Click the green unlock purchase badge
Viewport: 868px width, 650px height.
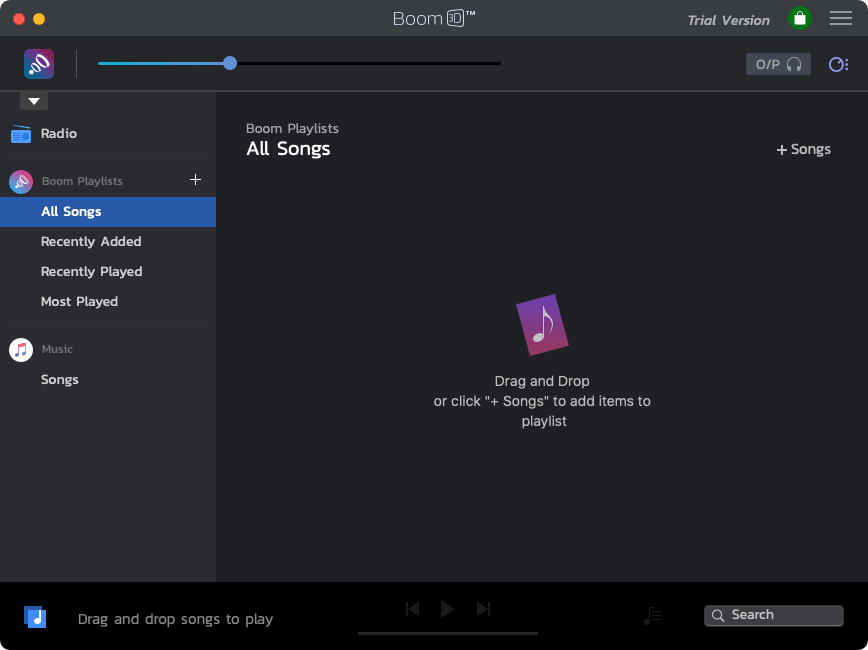[x=799, y=18]
